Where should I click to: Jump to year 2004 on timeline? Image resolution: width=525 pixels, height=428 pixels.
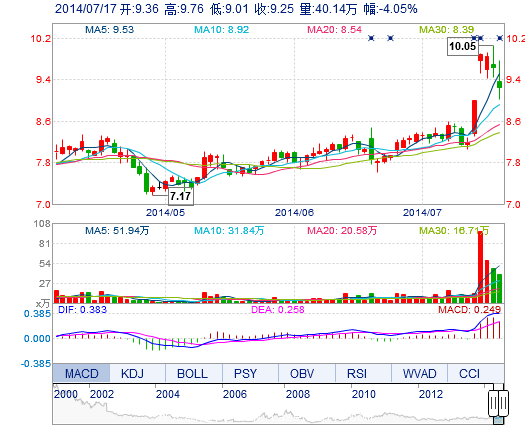168,394
